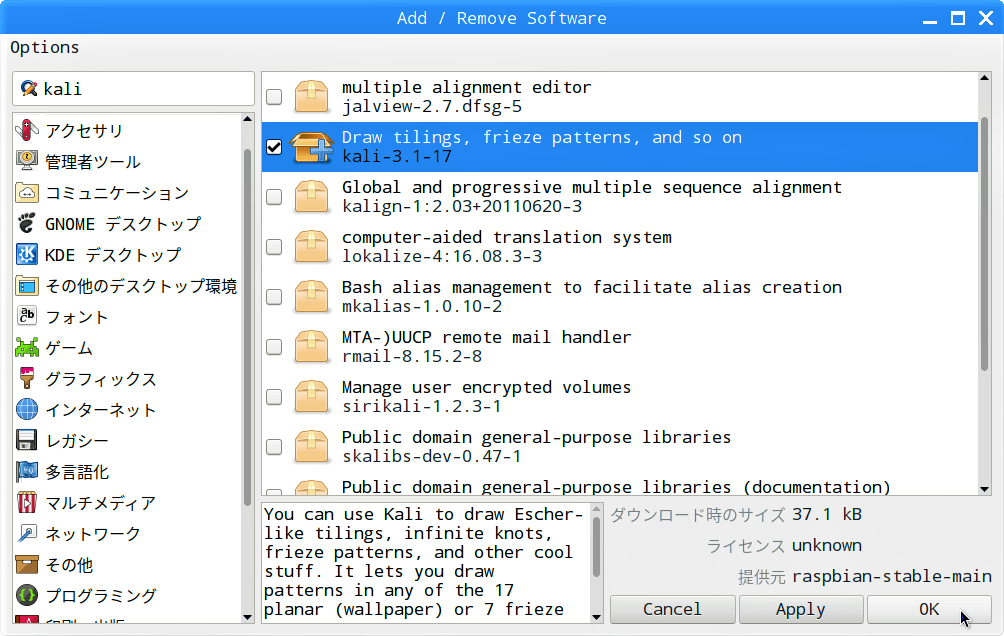1004x636 pixels.
Task: Select the インターネット globe icon
Action: (x=27, y=409)
